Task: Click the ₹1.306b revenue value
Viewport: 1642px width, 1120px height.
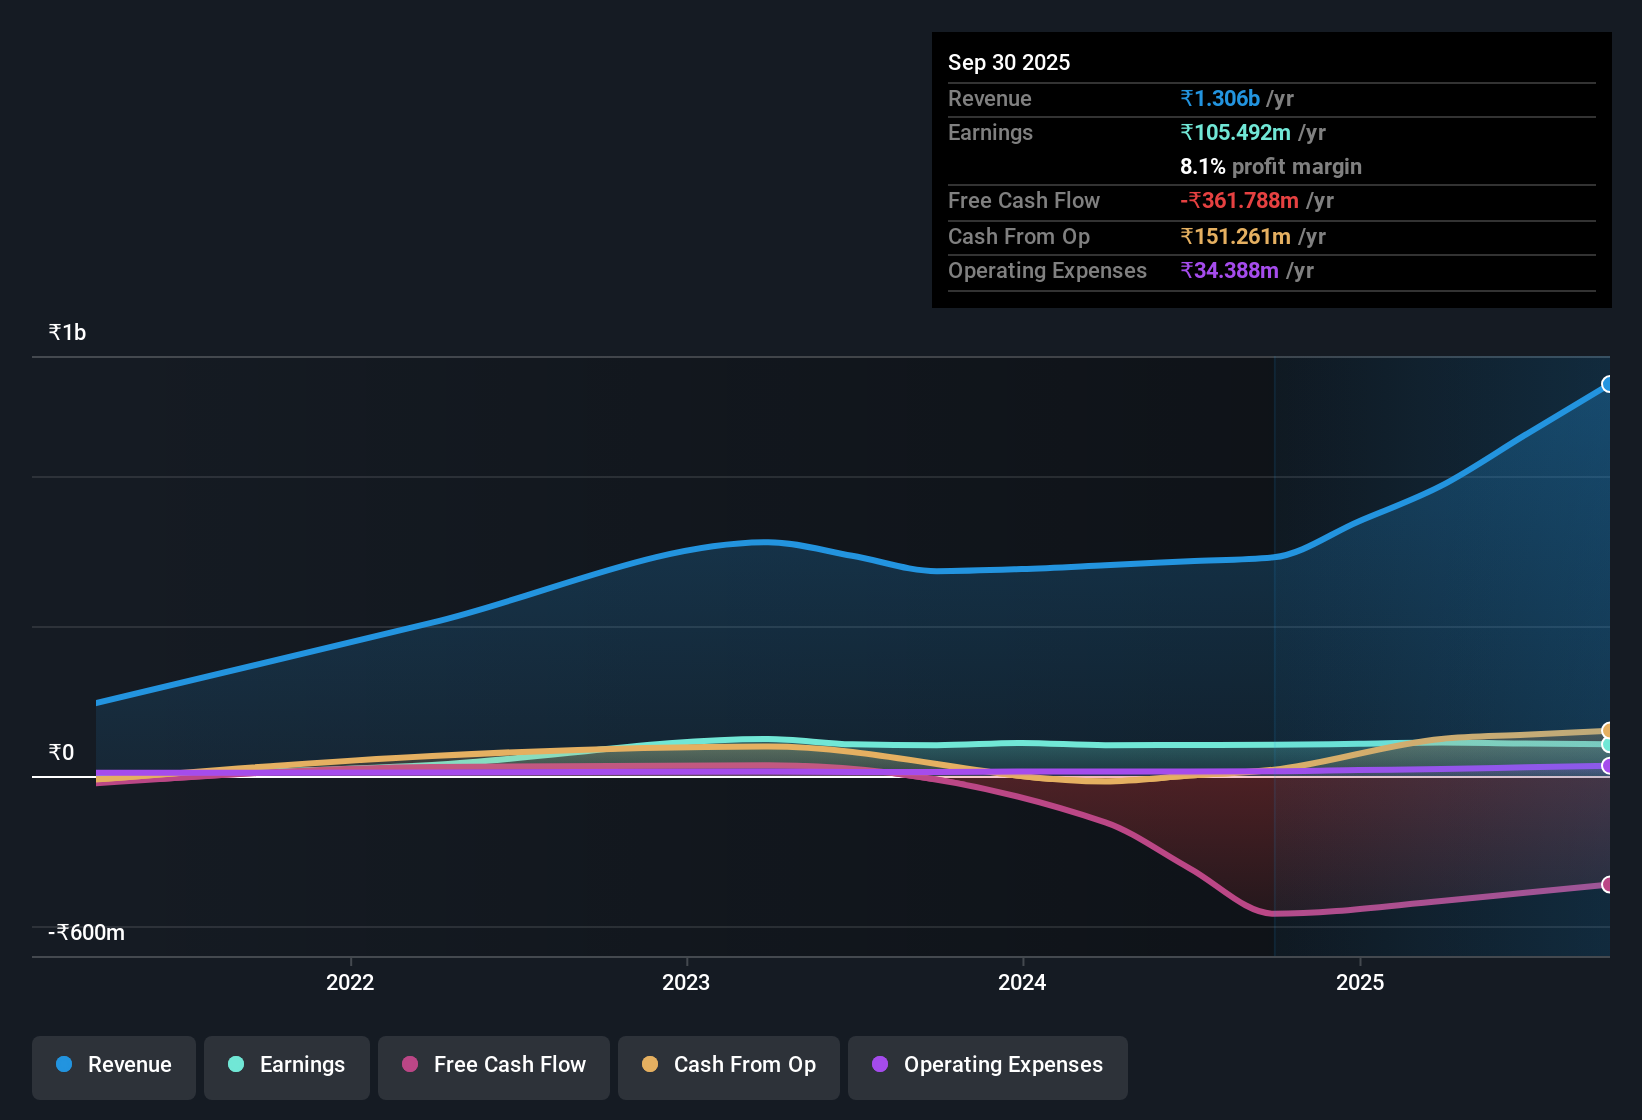Action: [1220, 98]
